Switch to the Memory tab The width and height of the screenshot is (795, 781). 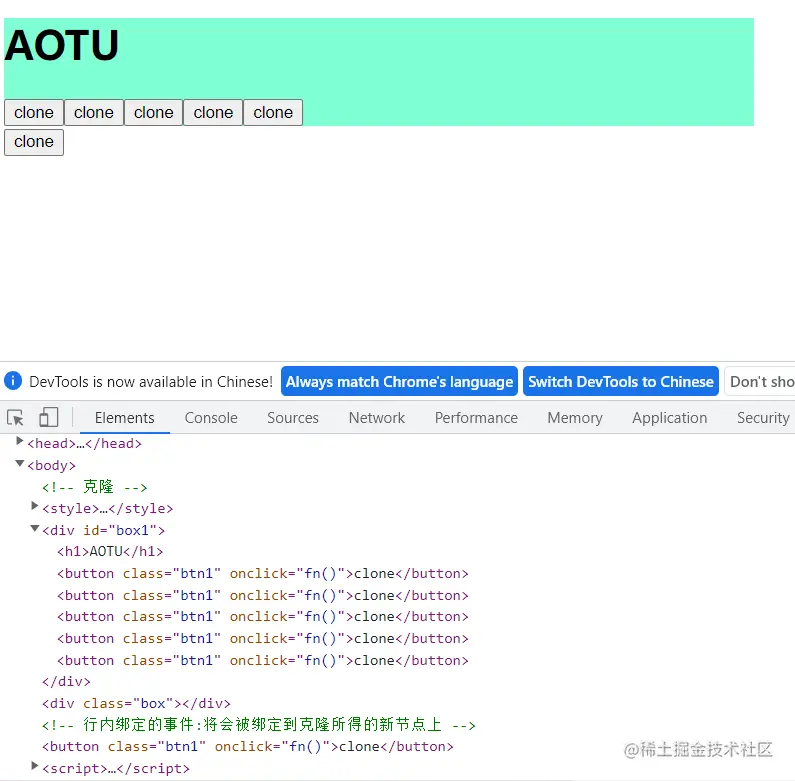(x=575, y=418)
